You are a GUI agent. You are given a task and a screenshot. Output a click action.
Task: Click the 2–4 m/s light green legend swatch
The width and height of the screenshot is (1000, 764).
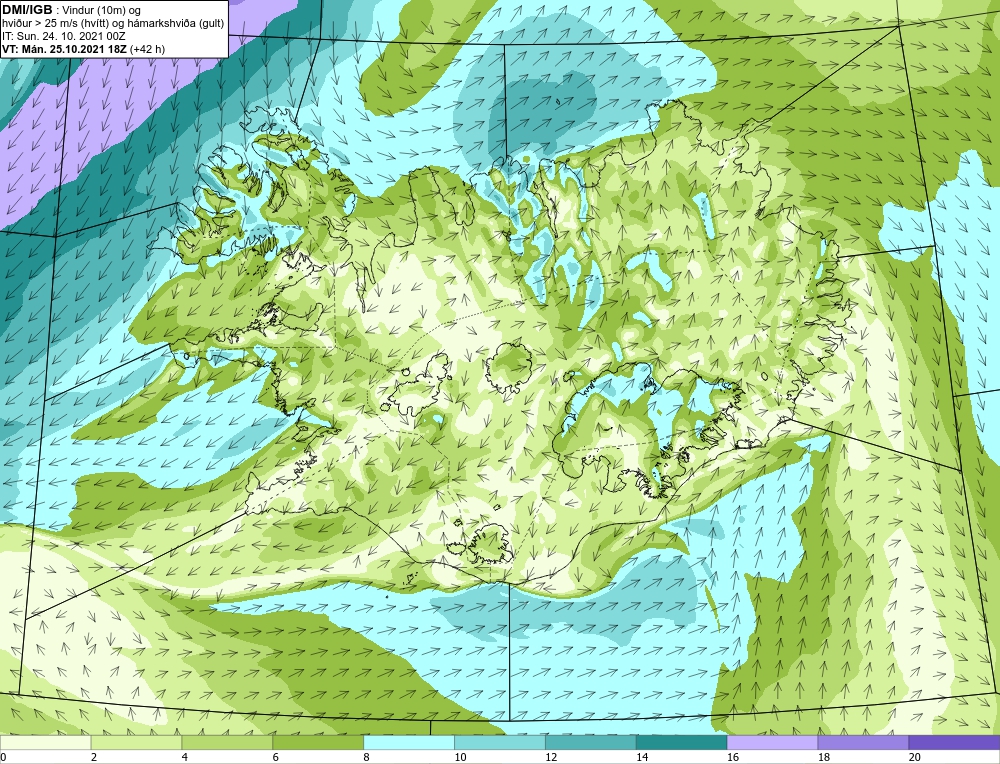(136, 742)
